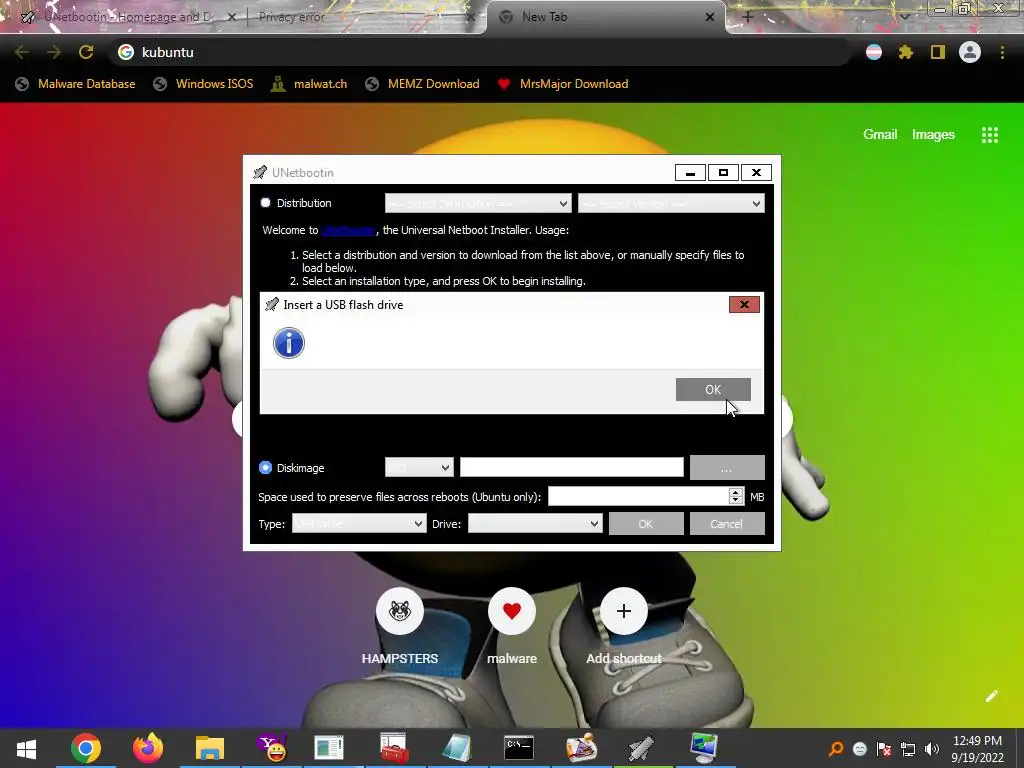1024x768 pixels.
Task: Increase the persistence space with the up arrow
Action: pyautogui.click(x=736, y=492)
